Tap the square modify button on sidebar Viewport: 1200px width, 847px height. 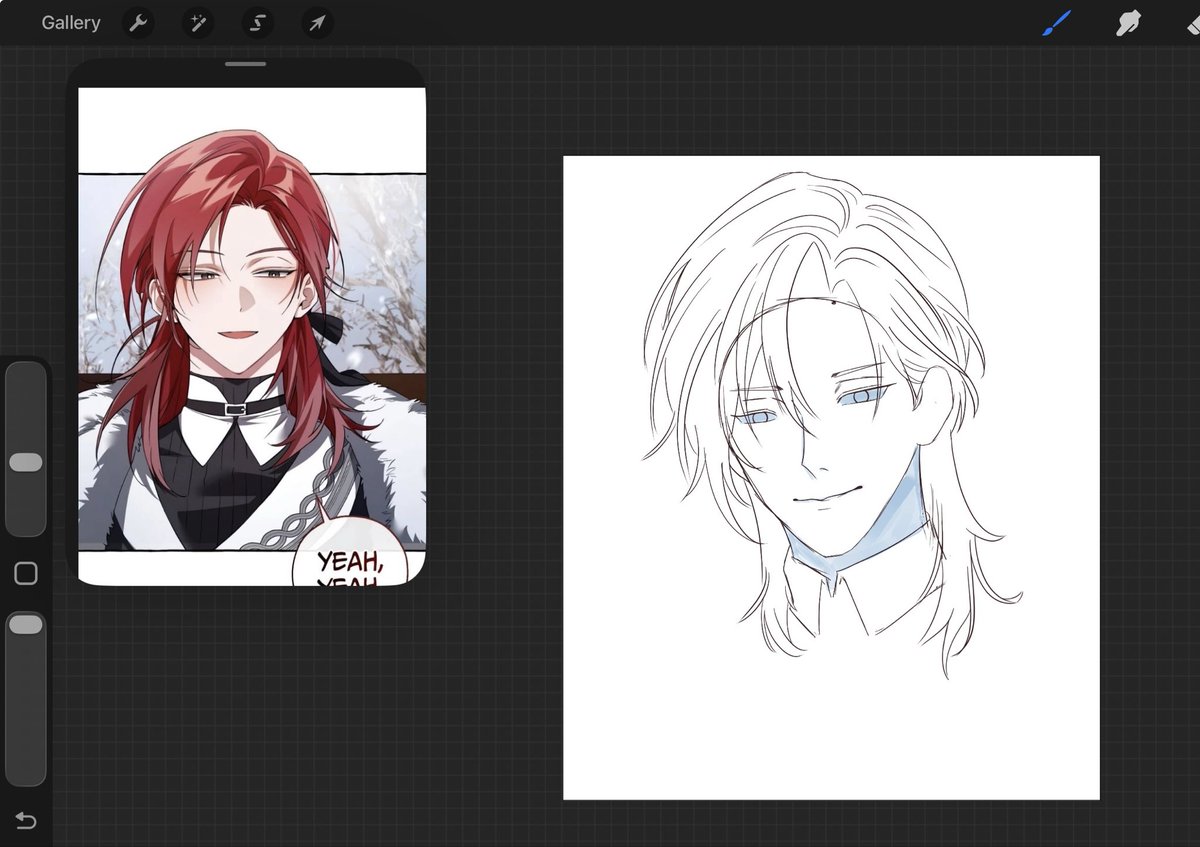[x=26, y=573]
